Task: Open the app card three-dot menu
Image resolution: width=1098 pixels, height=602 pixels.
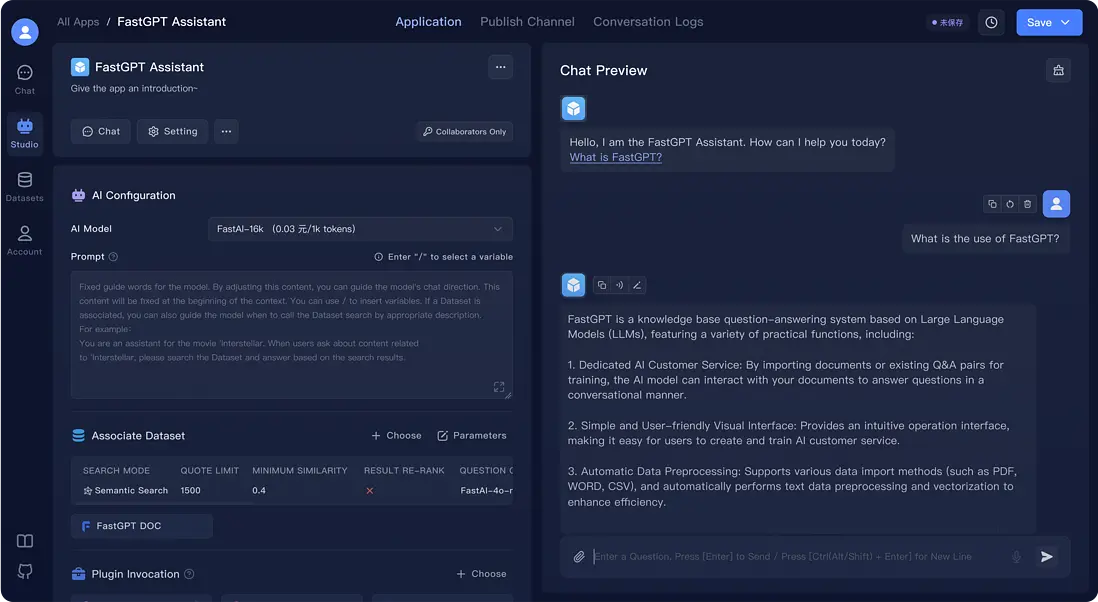Action: pos(500,67)
